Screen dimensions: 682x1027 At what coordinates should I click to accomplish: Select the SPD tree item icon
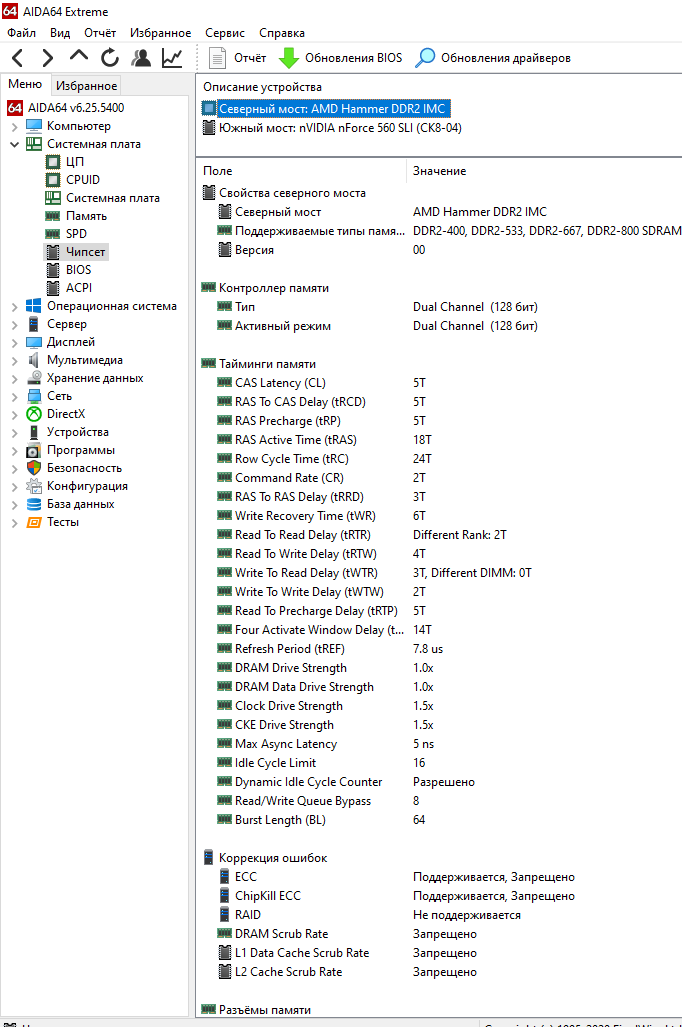tap(53, 234)
